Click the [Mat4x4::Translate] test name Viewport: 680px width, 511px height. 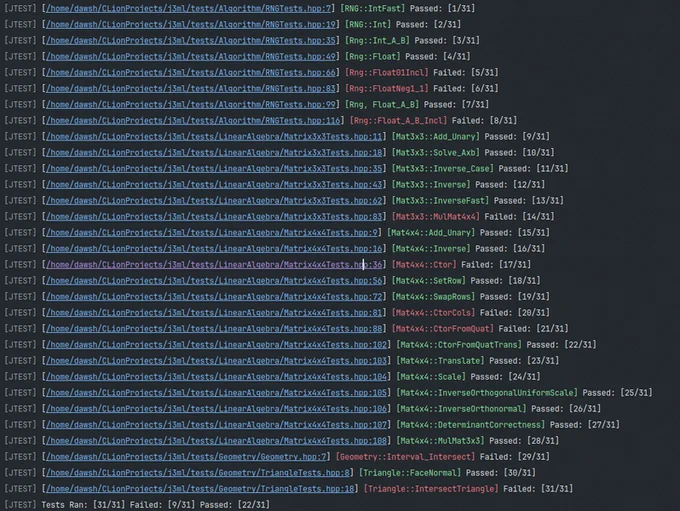441,361
